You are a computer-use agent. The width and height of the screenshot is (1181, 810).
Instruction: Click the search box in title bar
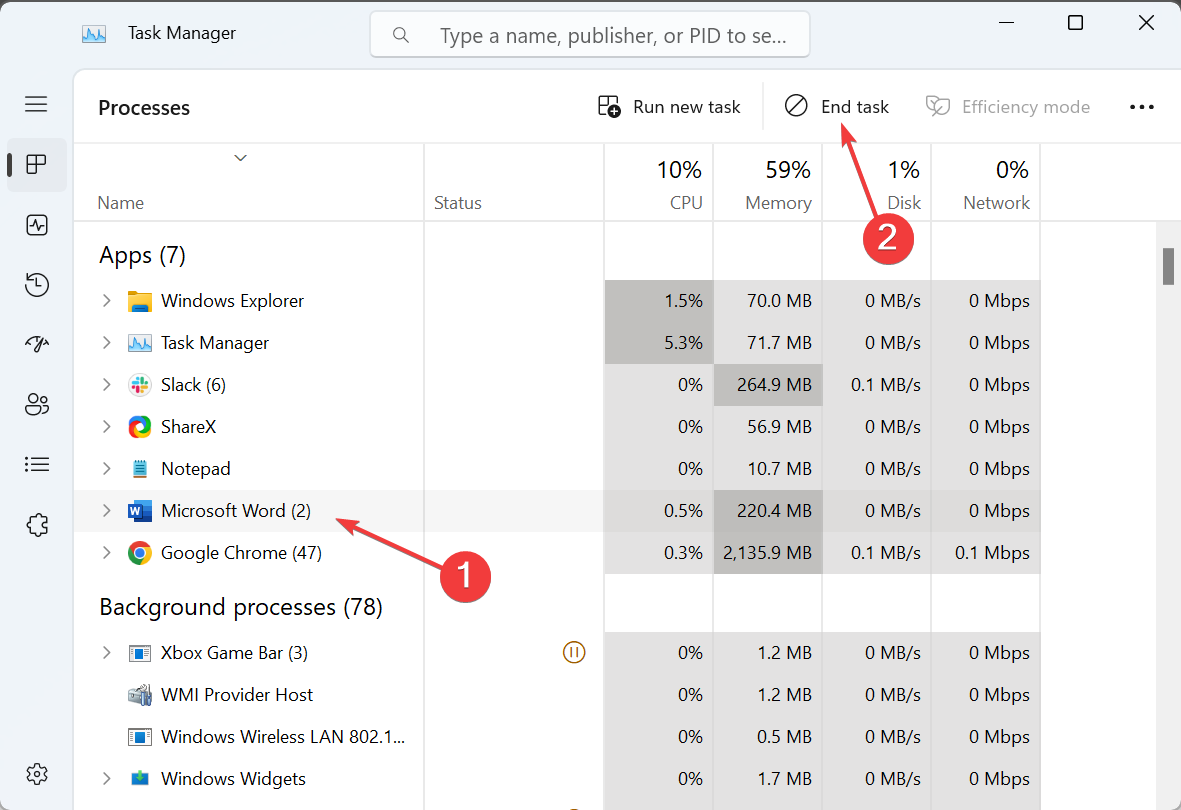[x=590, y=36]
